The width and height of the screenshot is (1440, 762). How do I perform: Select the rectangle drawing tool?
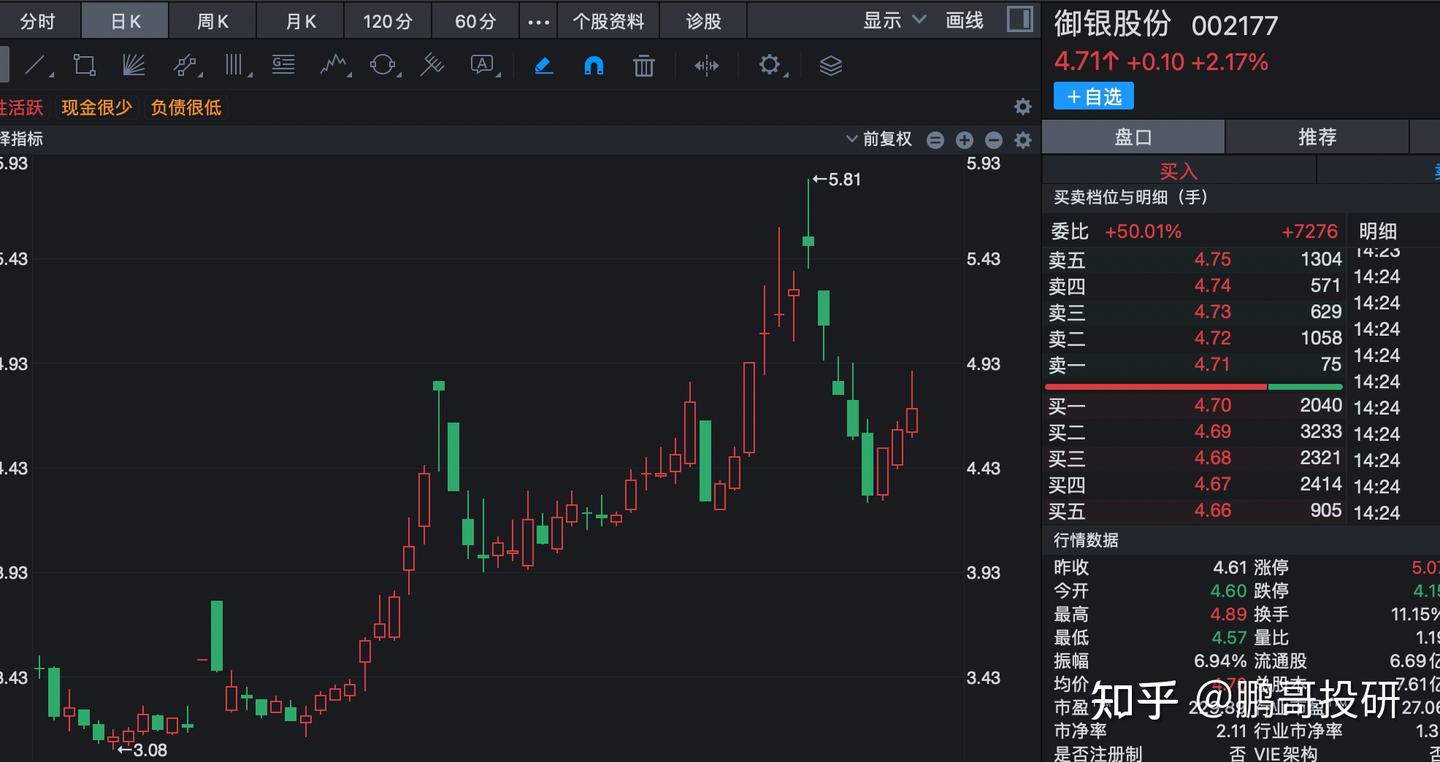[x=84, y=65]
